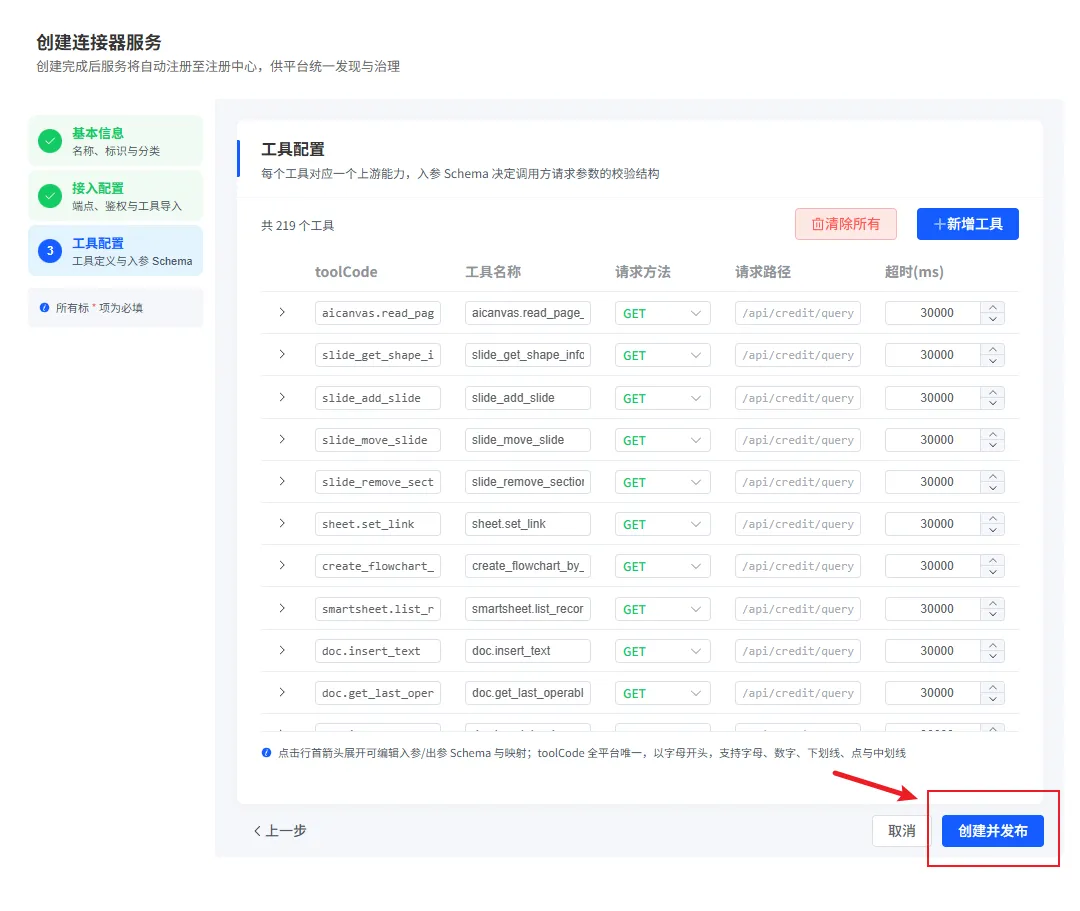Go back via 上一步

click(280, 830)
